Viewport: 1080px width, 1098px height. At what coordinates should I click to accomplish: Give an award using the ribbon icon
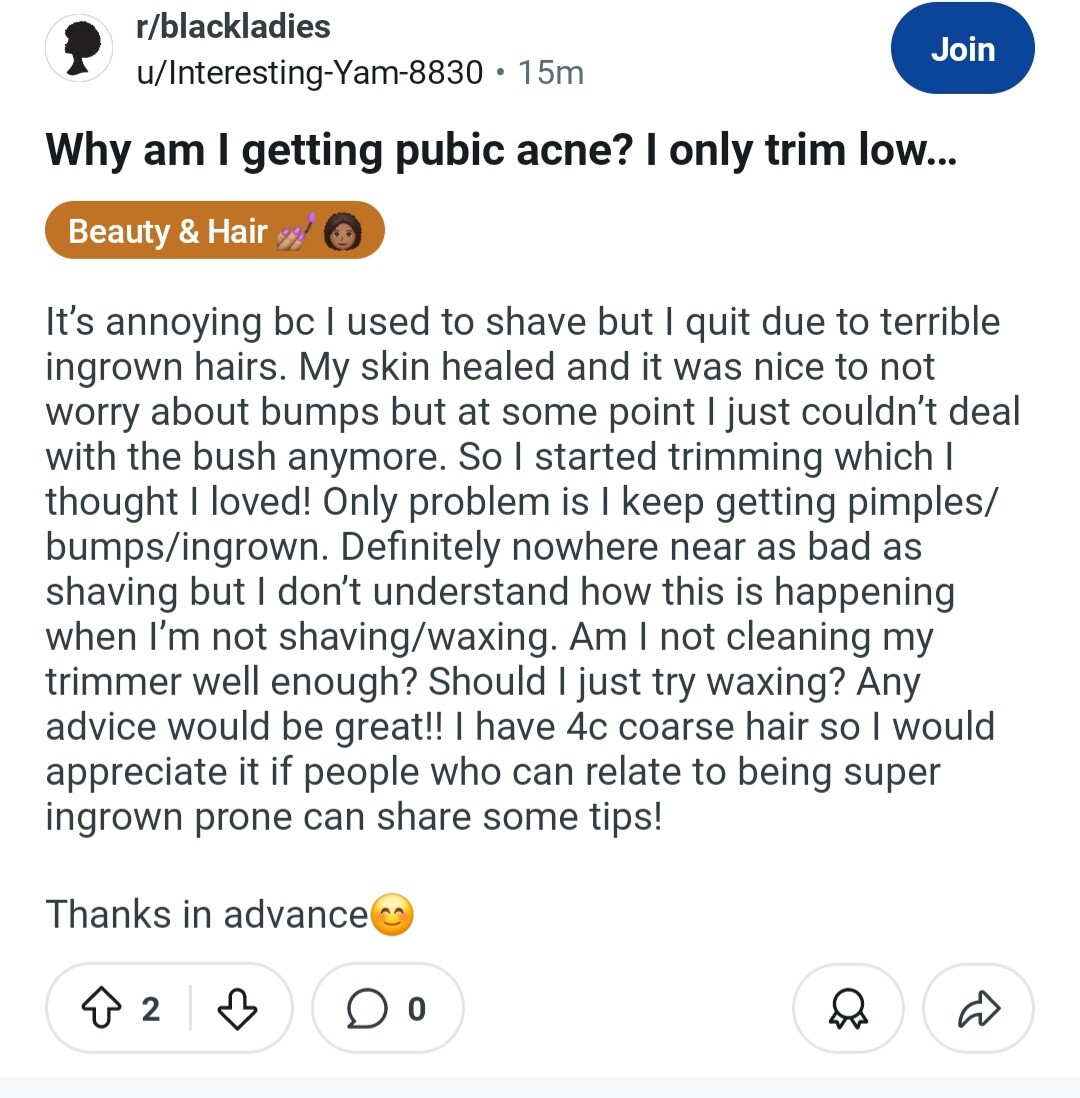point(848,1010)
